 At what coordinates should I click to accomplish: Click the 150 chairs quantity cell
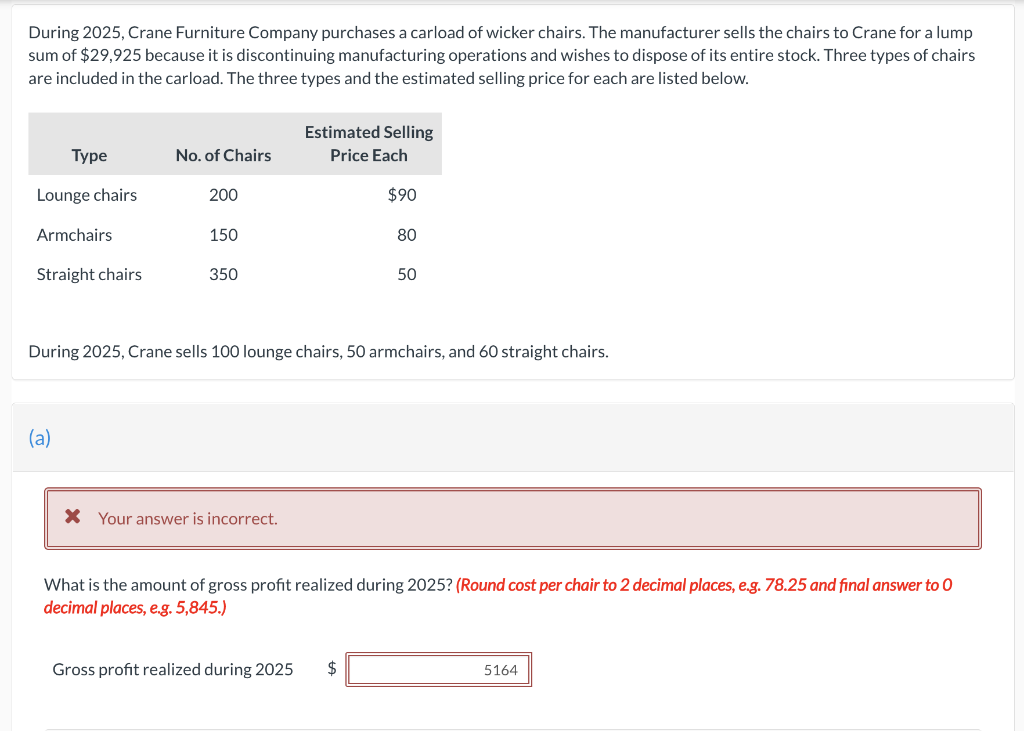pos(224,235)
